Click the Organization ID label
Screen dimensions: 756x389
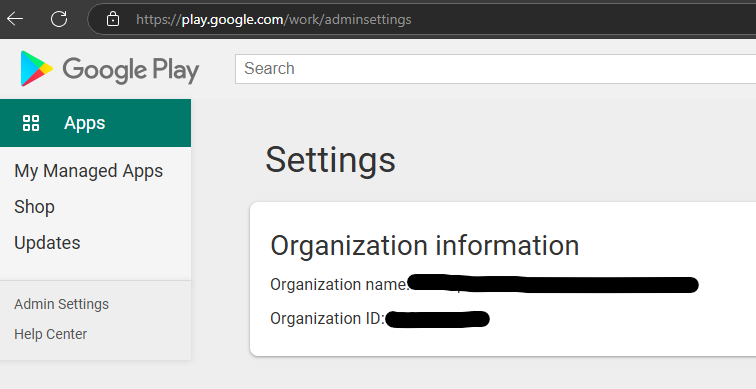pos(327,319)
